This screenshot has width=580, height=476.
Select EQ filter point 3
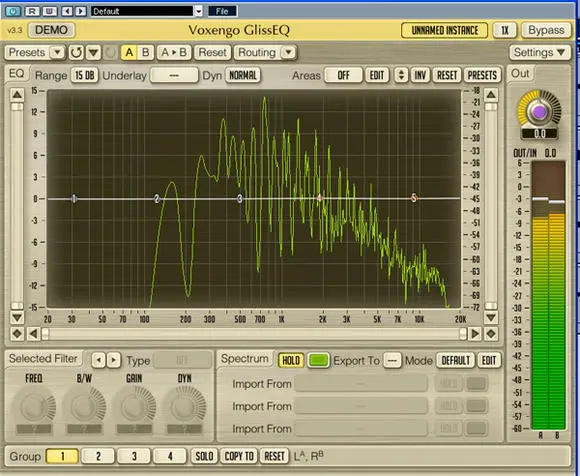pyautogui.click(x=240, y=199)
